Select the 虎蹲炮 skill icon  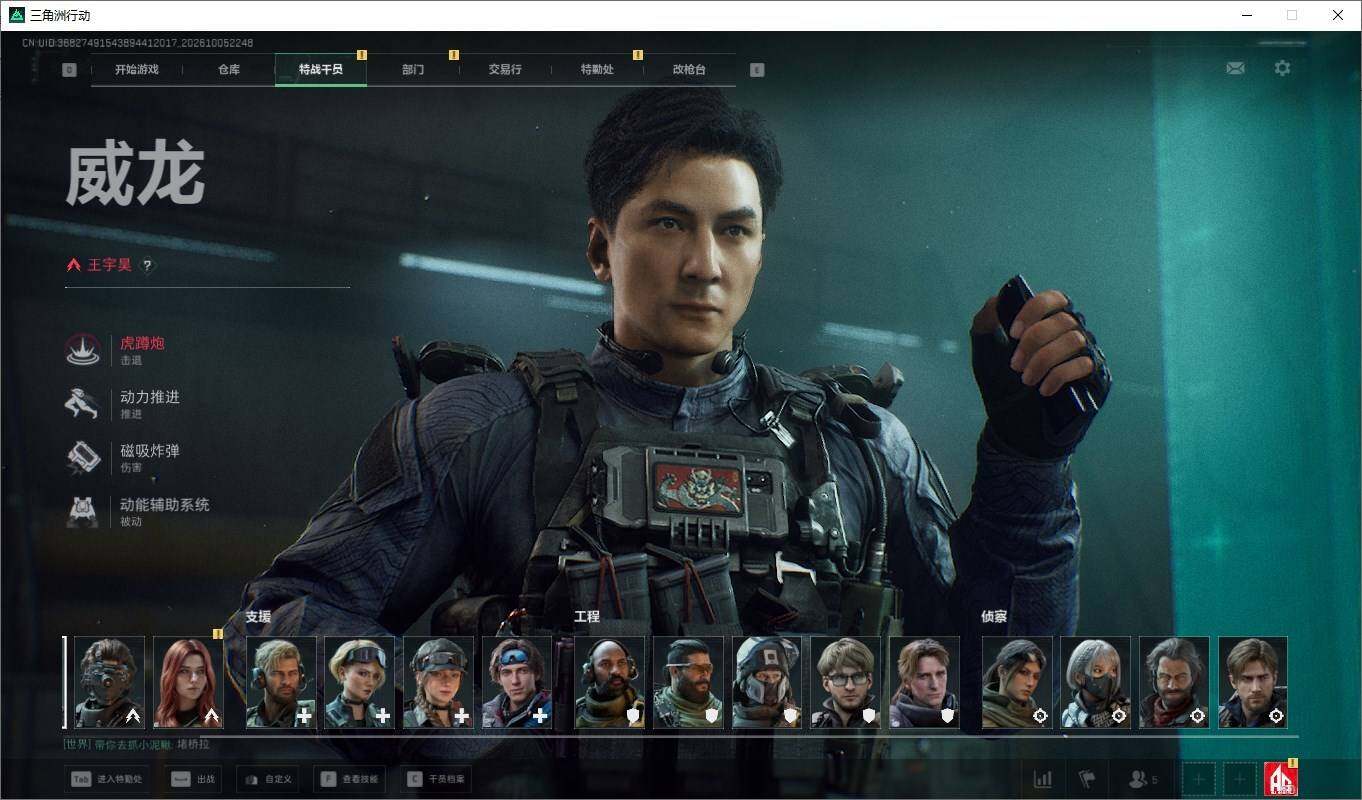(83, 350)
